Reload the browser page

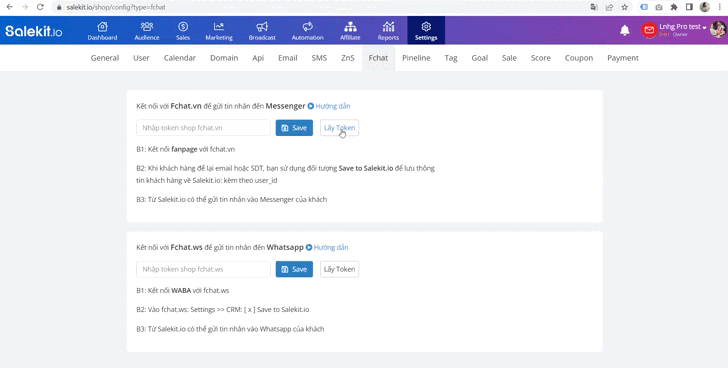tap(40, 7)
